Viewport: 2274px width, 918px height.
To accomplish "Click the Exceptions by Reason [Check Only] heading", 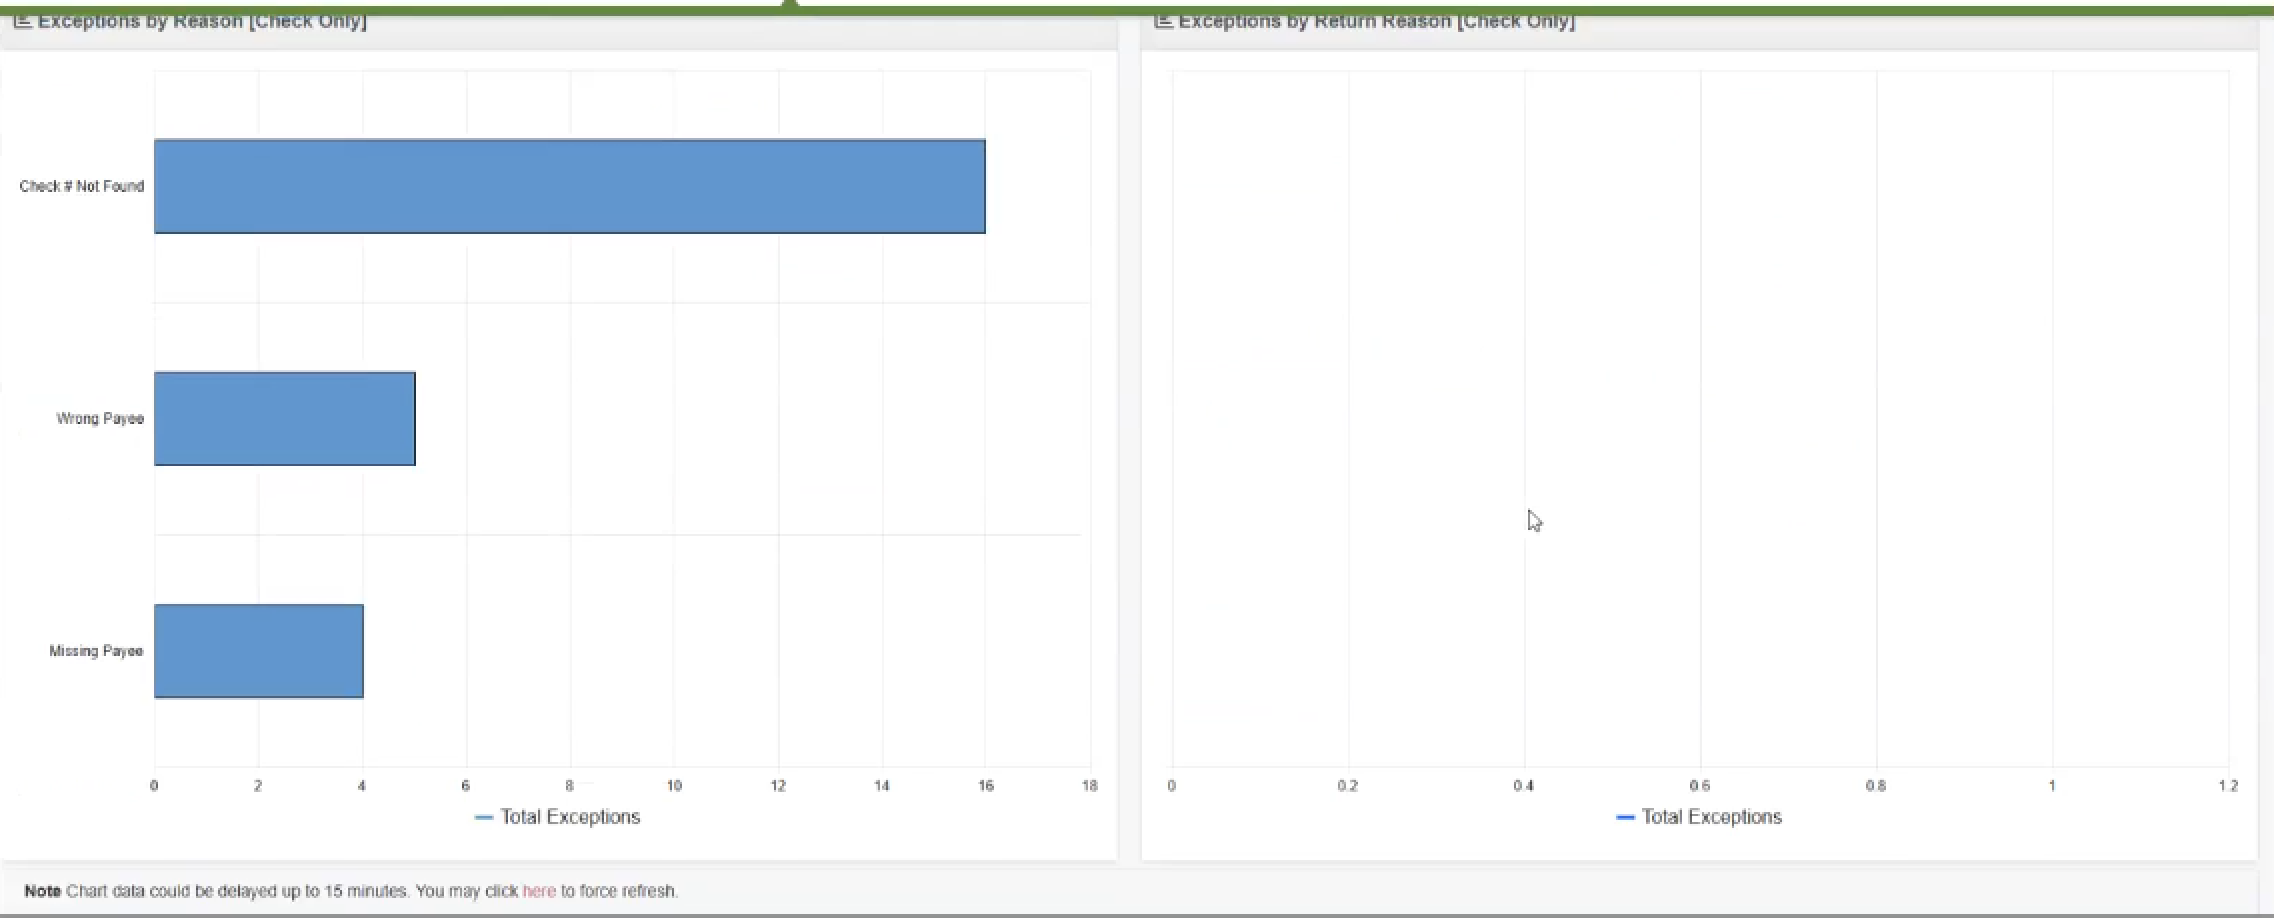I will tap(202, 21).
